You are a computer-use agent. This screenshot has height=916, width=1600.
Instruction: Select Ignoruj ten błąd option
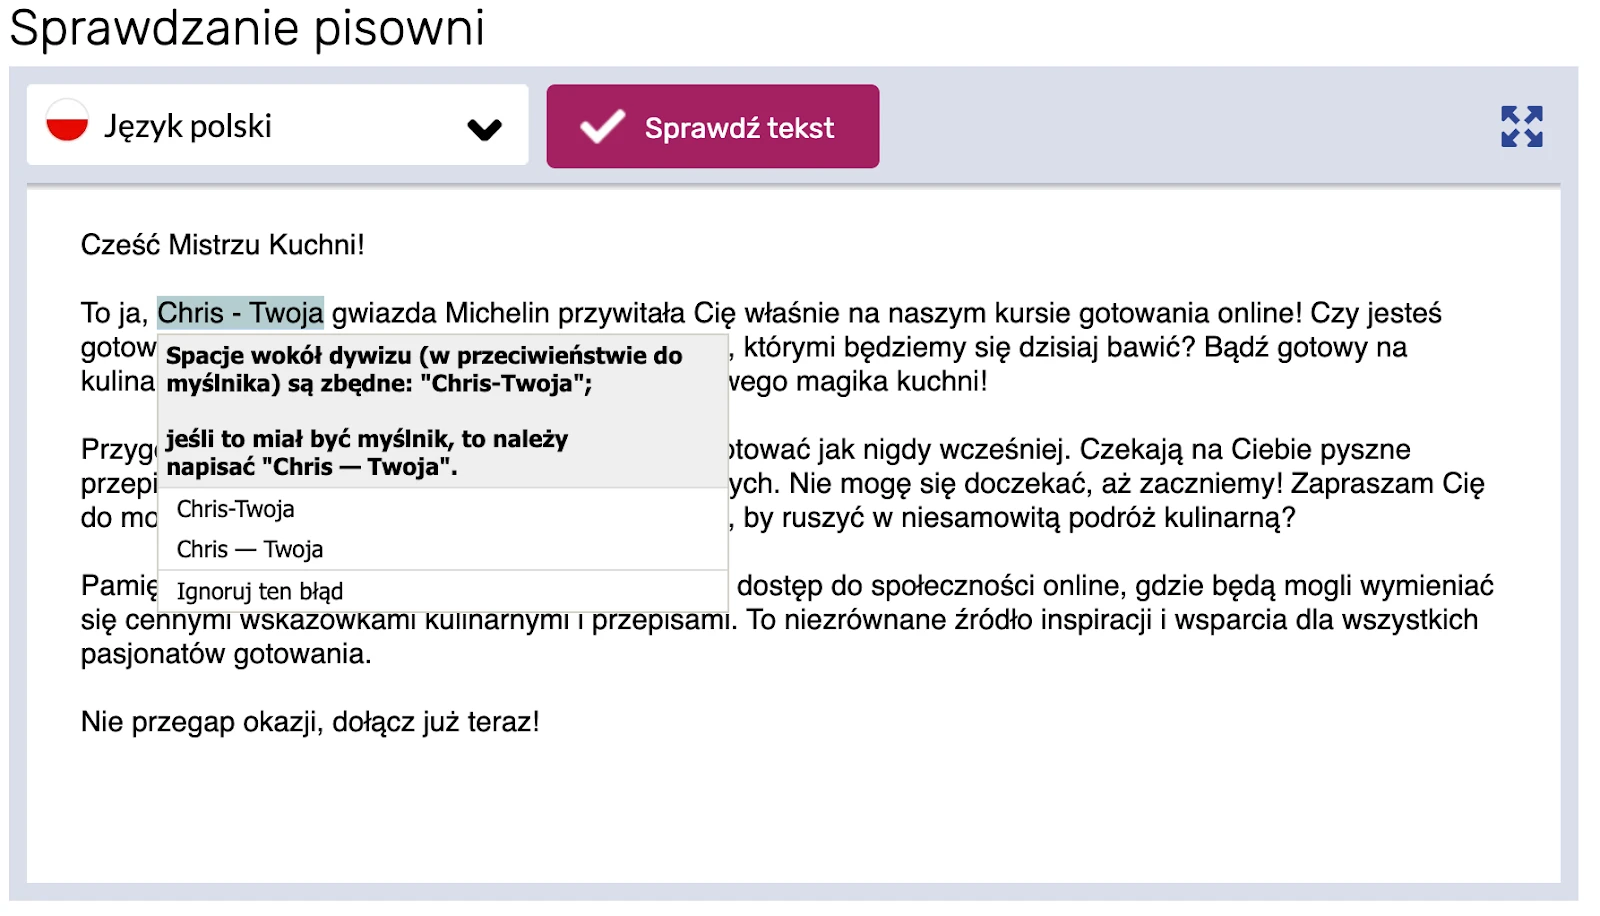(x=260, y=591)
